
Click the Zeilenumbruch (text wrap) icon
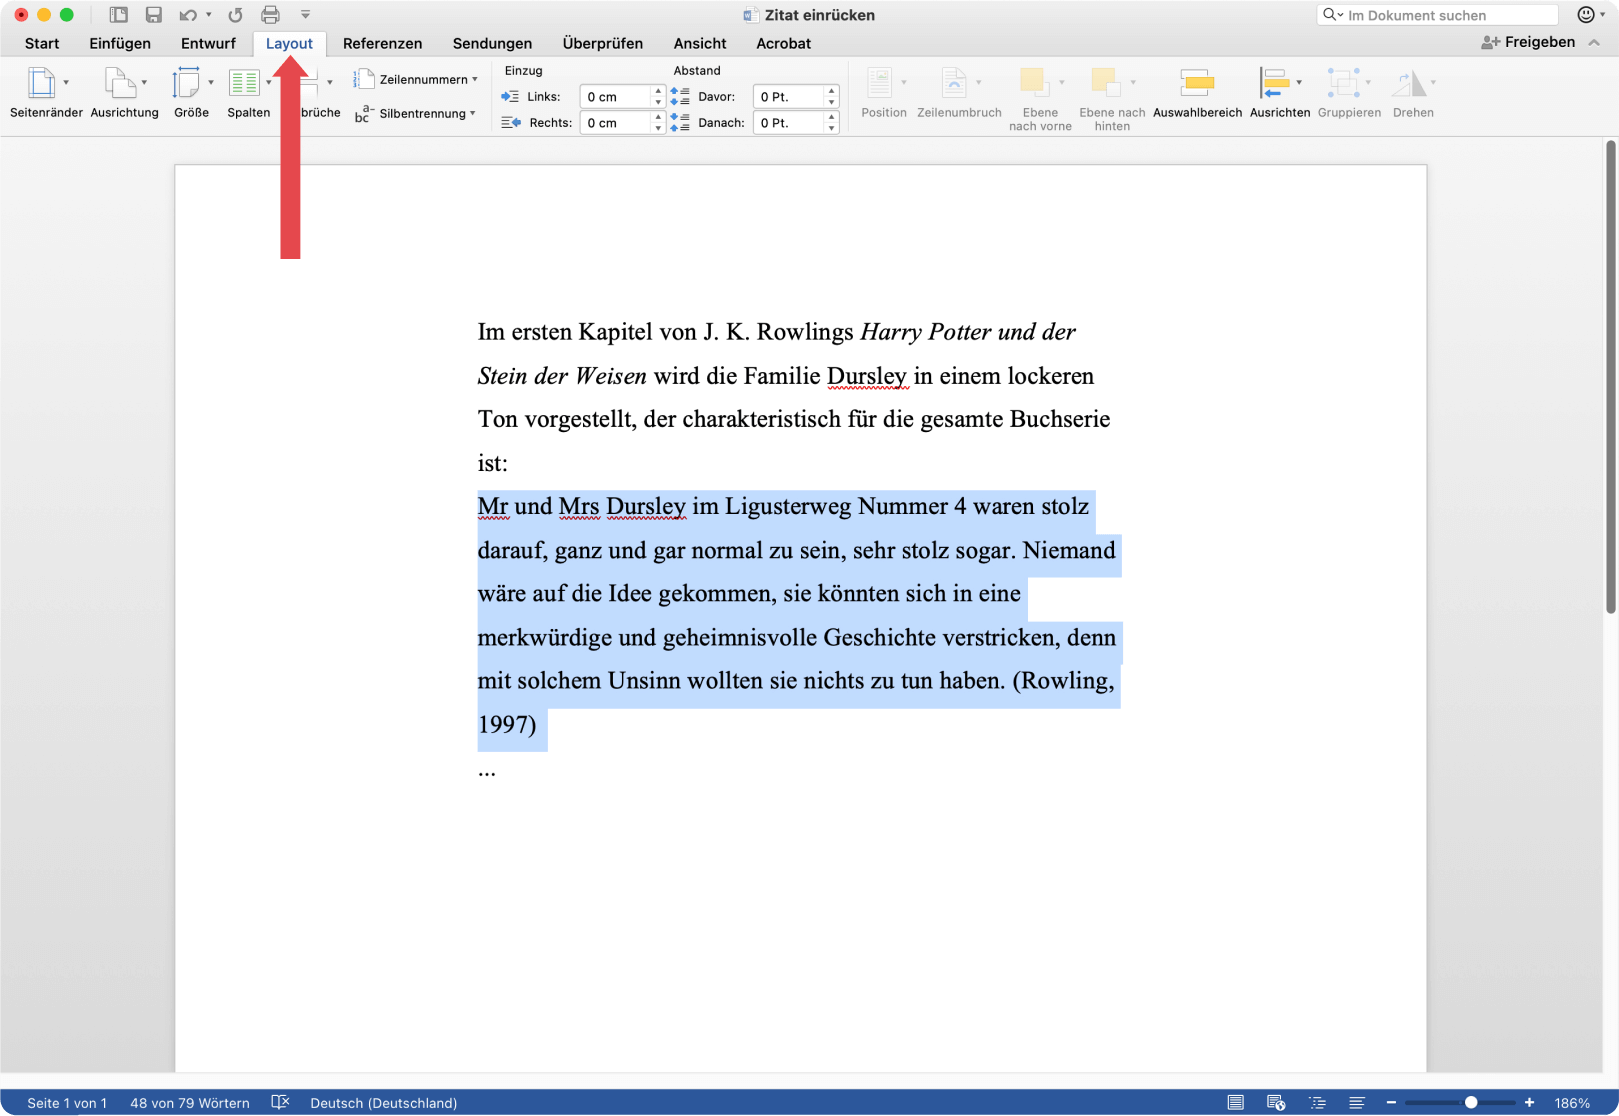[954, 83]
